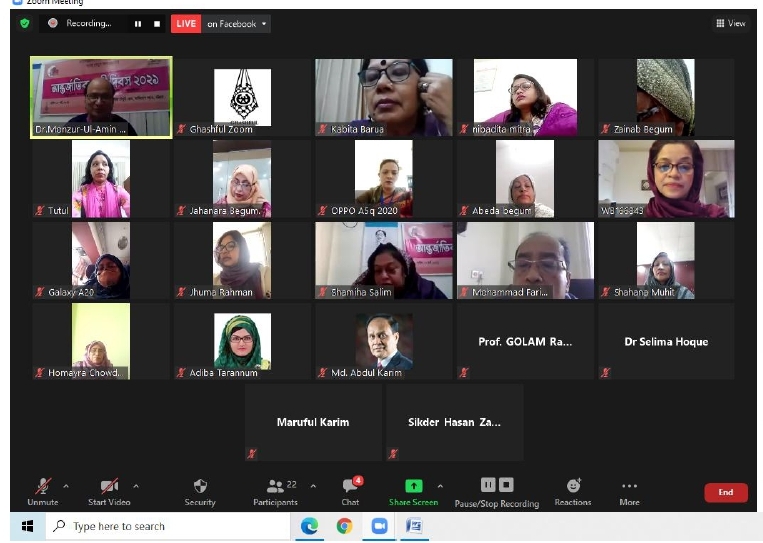The width and height of the screenshot is (763, 543).
Task: Select Tutul's video tile
Action: (101, 179)
